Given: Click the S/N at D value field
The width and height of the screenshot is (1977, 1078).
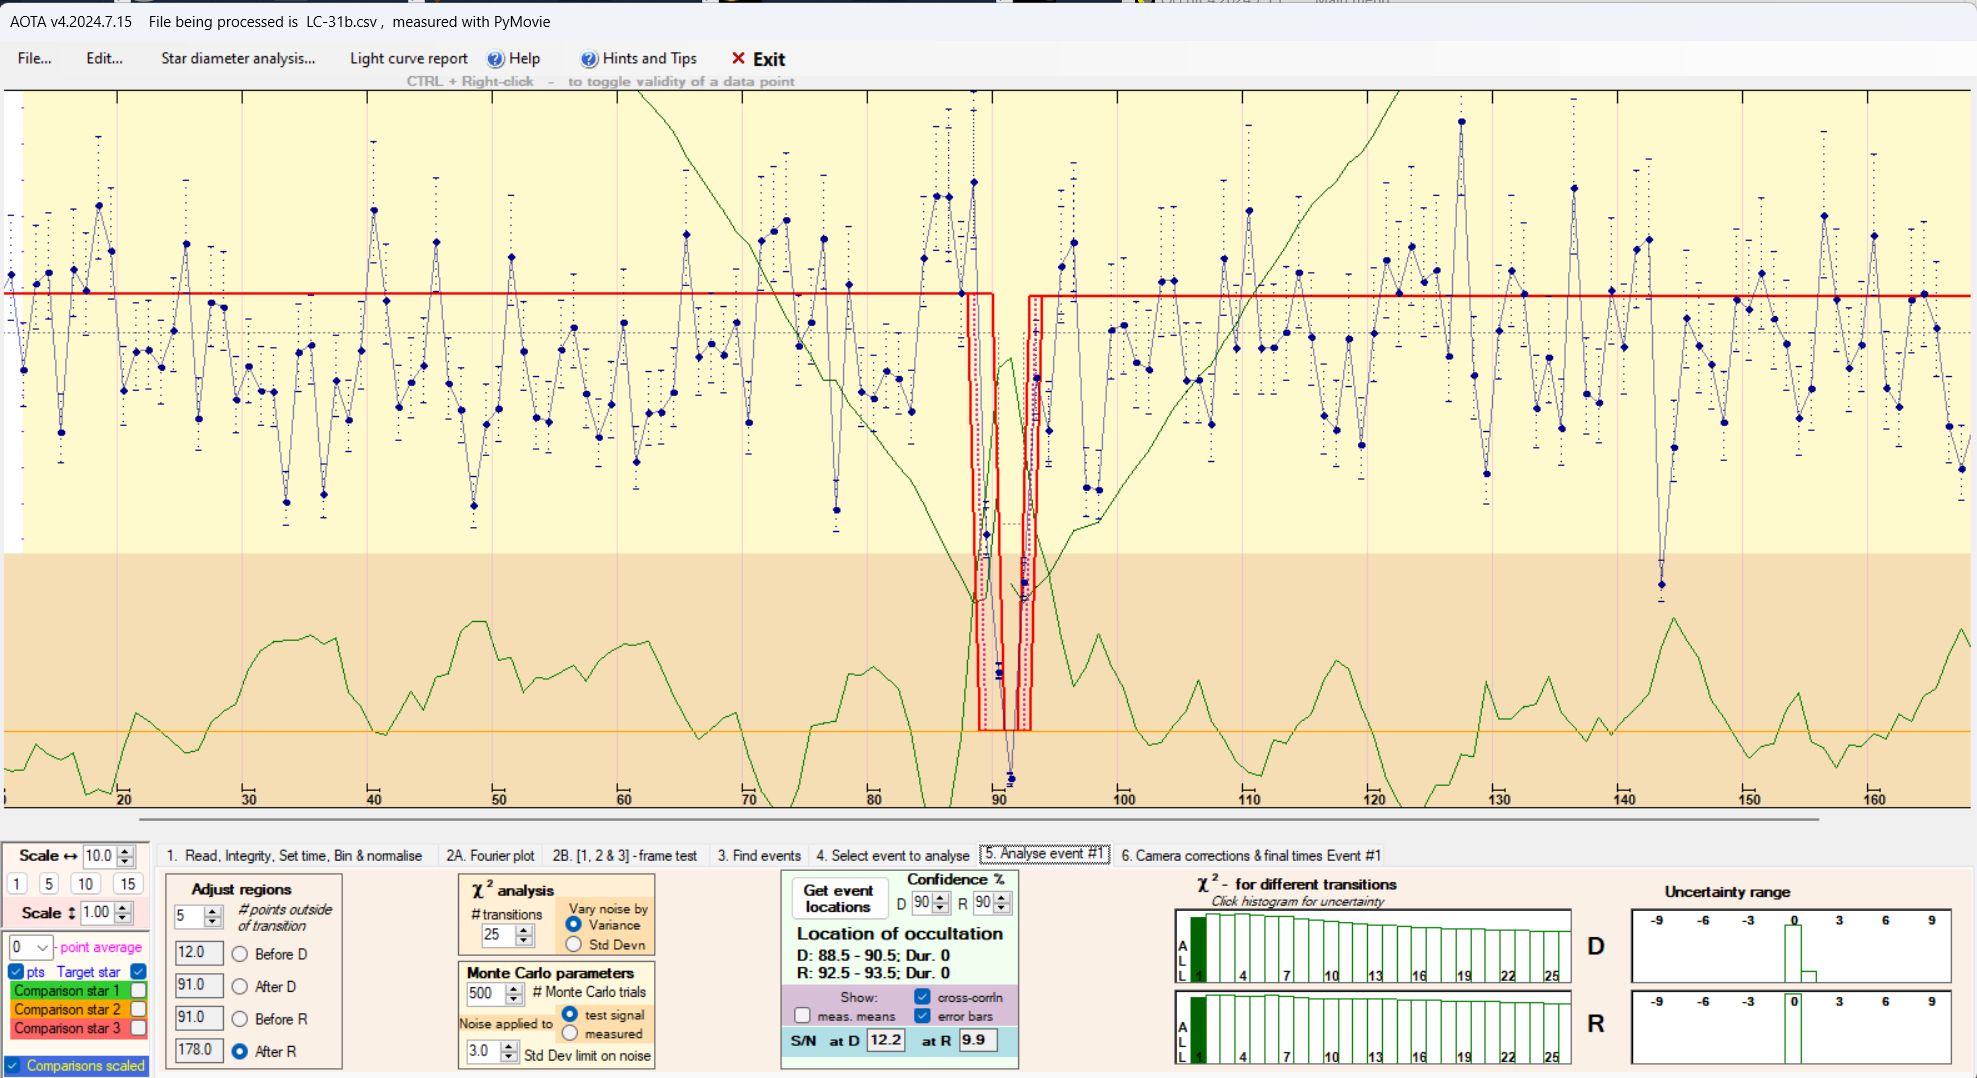Looking at the screenshot, I should [x=886, y=1040].
